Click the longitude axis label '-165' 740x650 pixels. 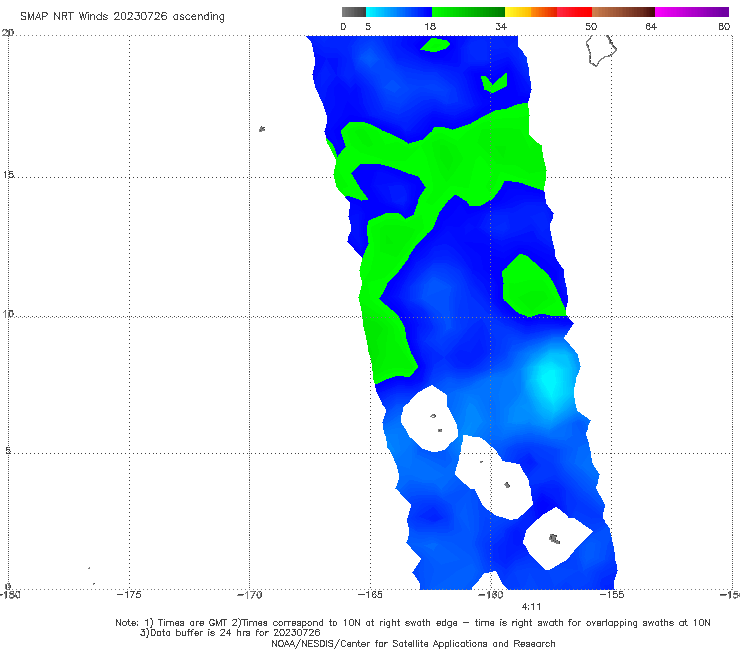(370, 595)
